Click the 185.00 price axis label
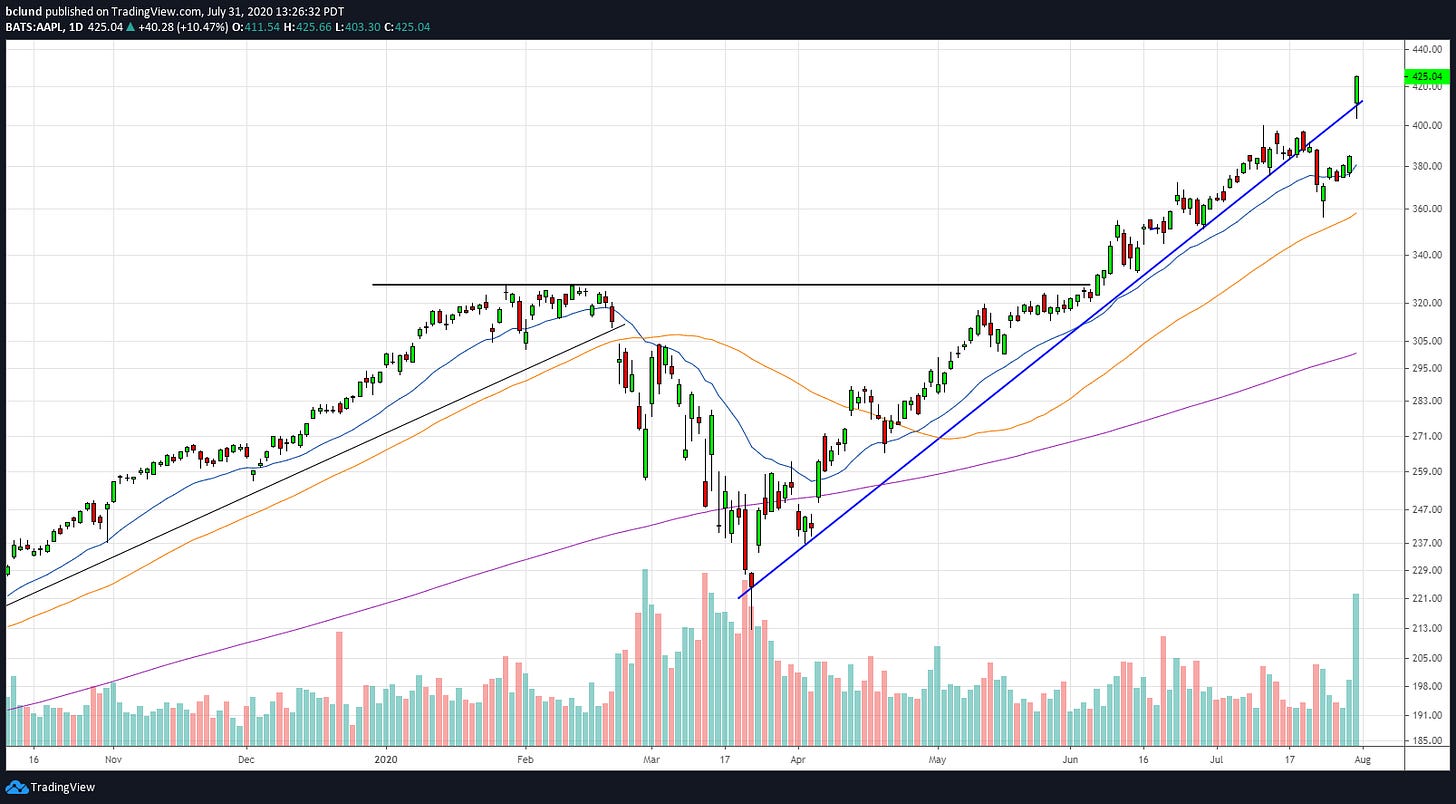The image size is (1456, 804). 1426,741
